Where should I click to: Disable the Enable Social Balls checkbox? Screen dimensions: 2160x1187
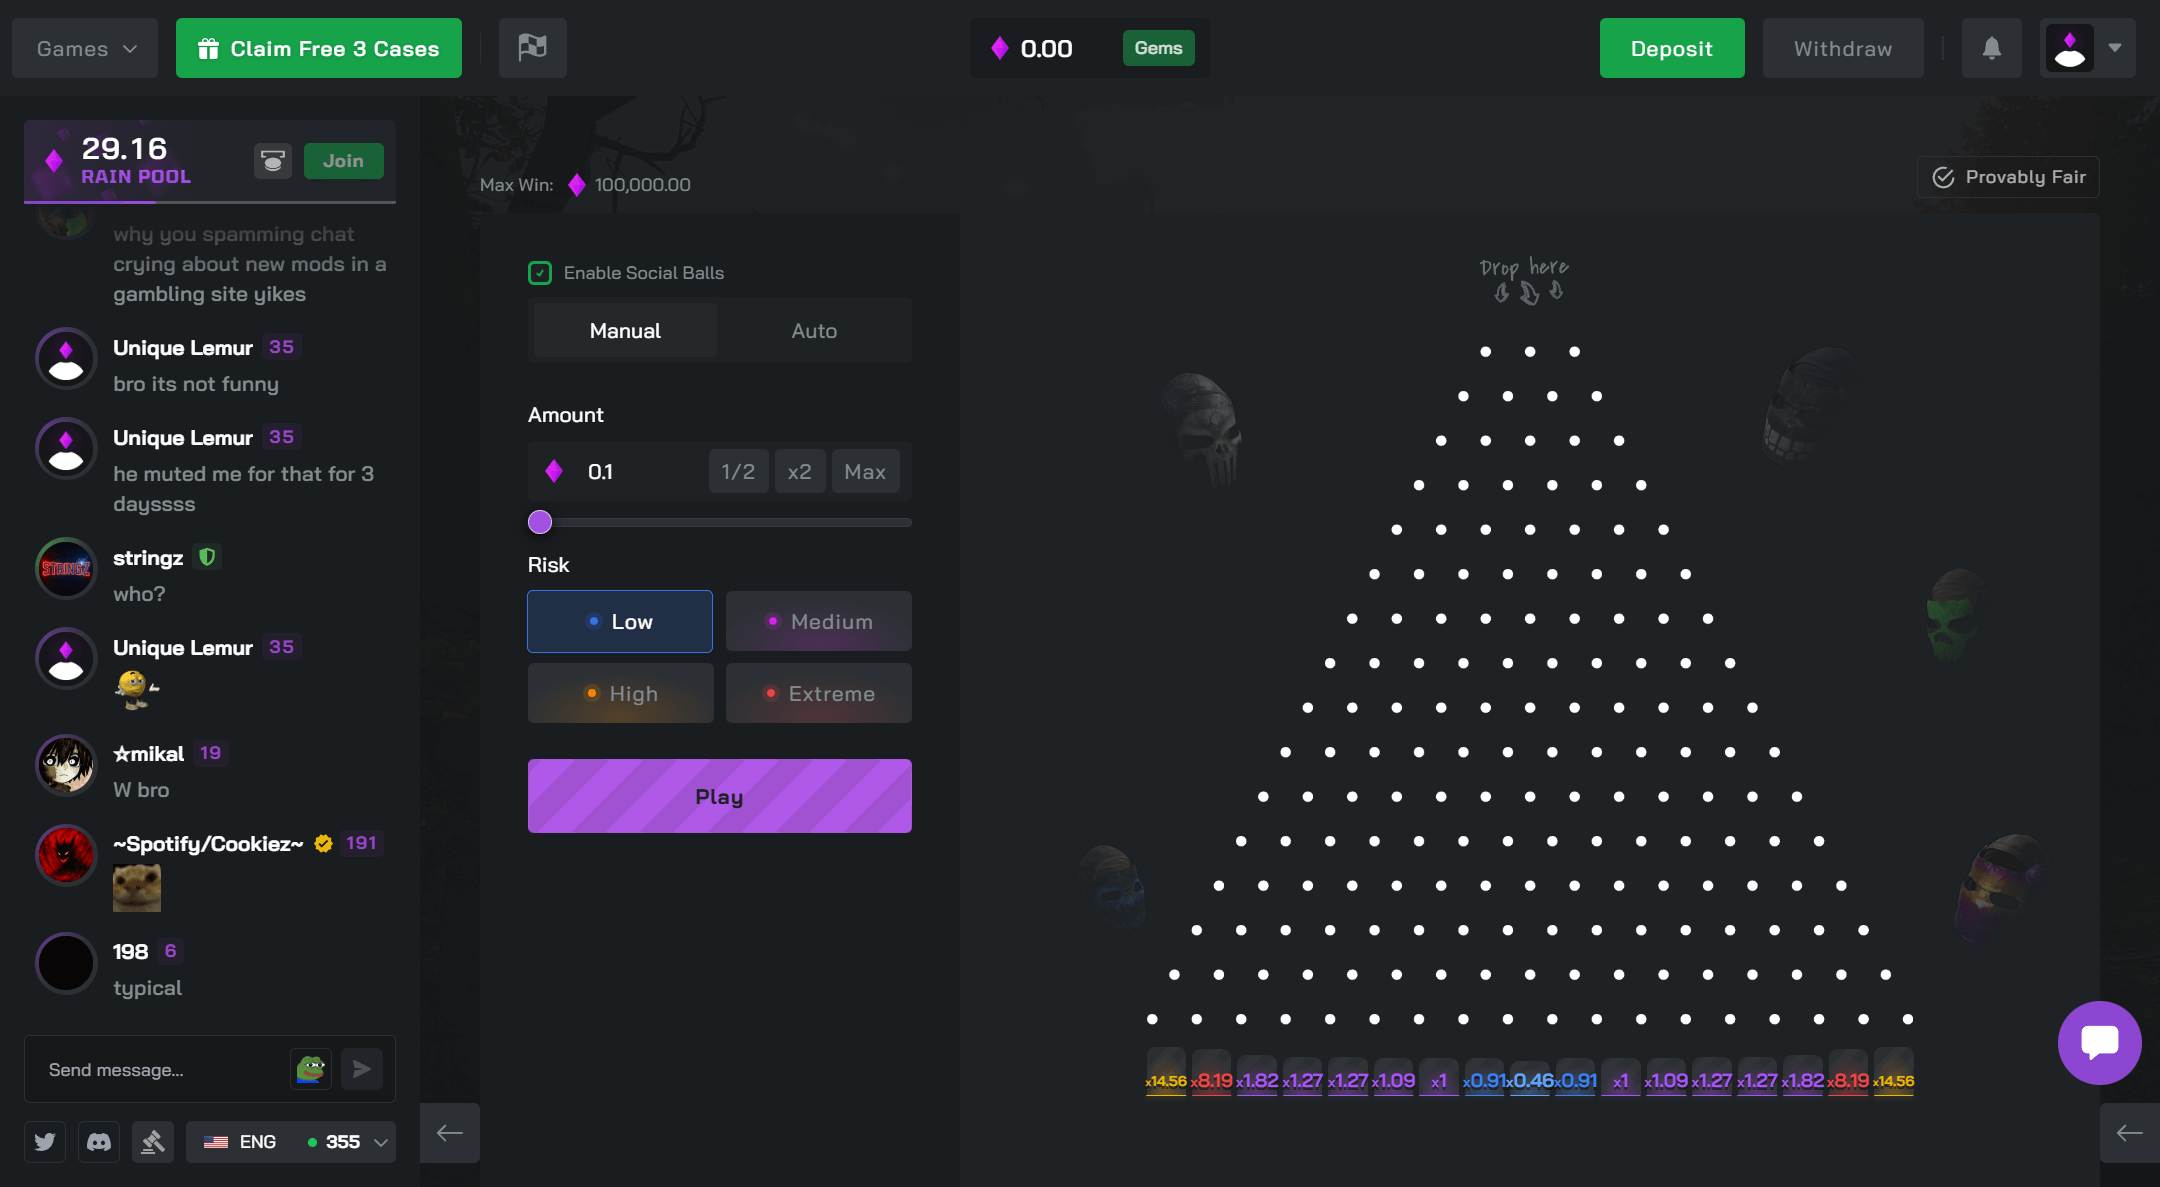coord(540,273)
